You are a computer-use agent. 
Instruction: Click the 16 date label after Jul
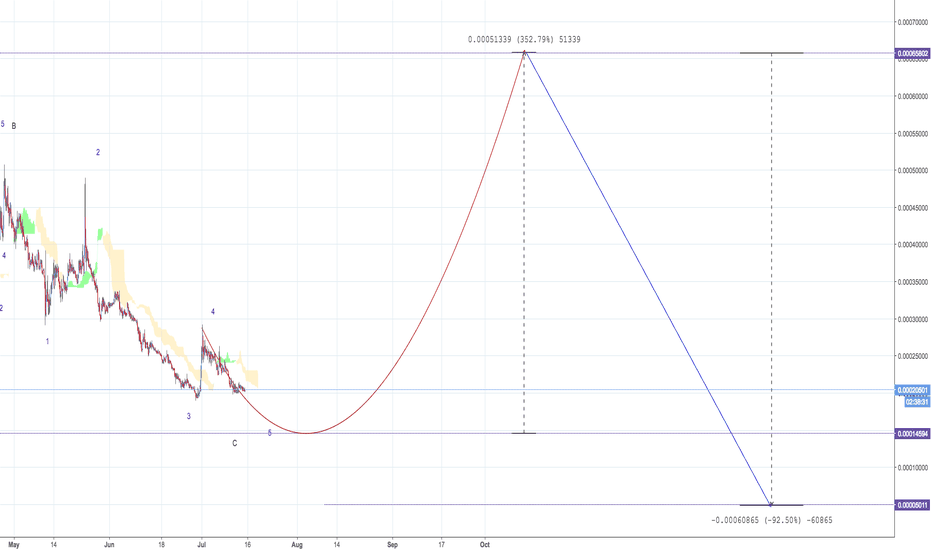(x=248, y=544)
